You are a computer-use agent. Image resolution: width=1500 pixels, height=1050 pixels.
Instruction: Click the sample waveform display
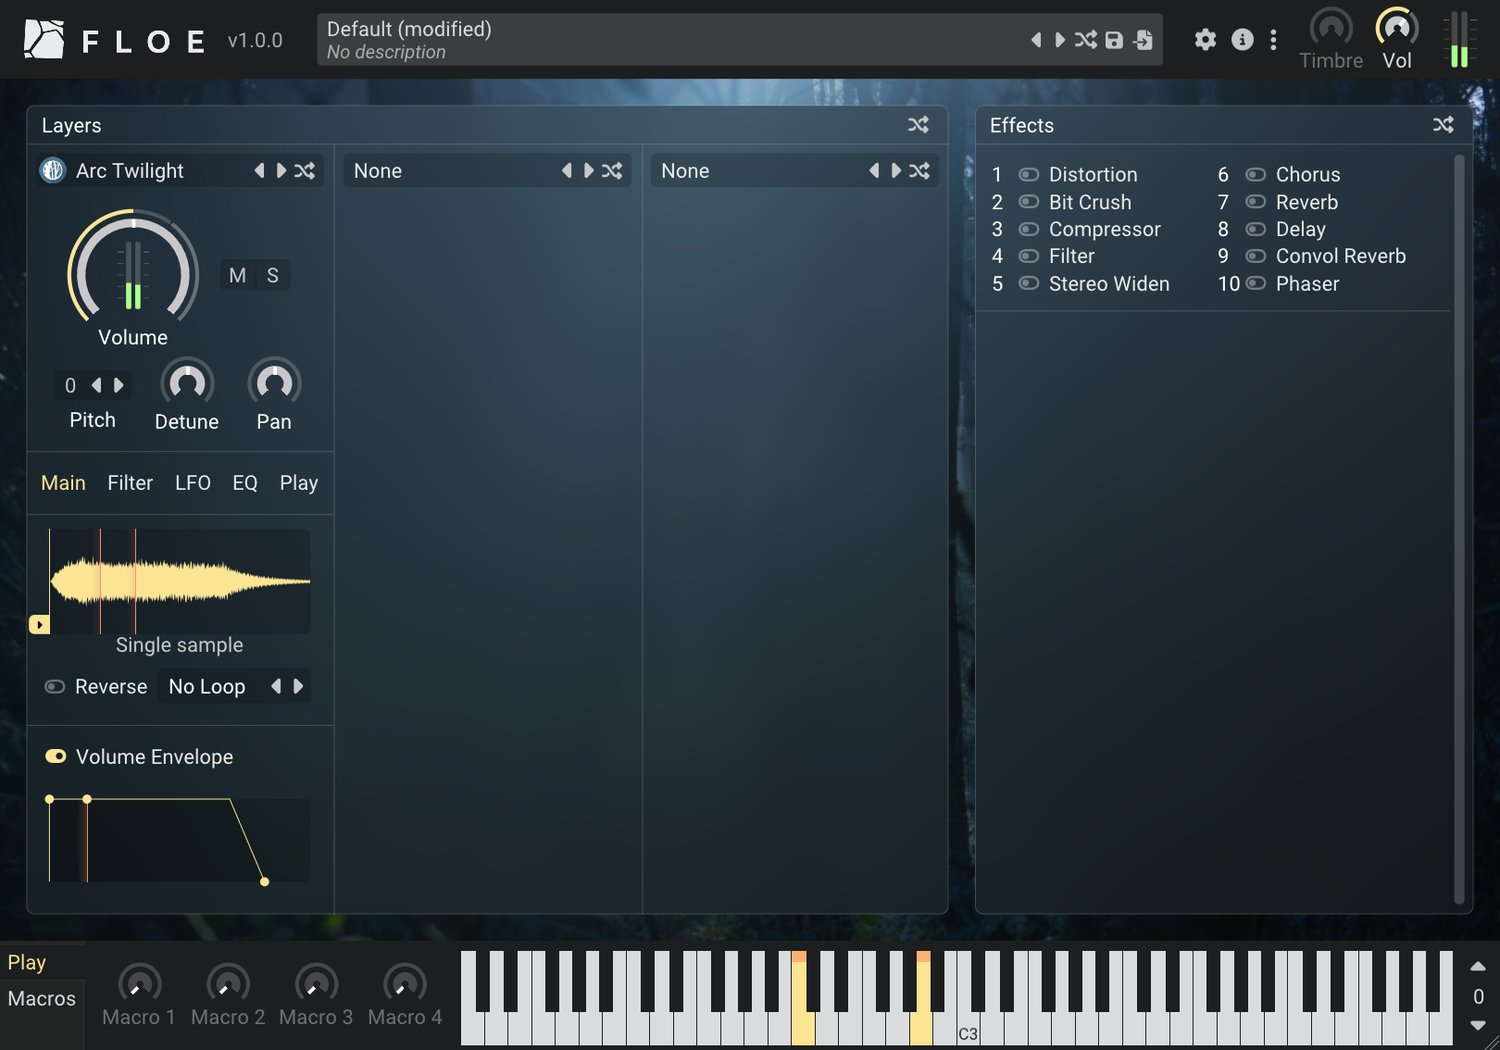180,581
